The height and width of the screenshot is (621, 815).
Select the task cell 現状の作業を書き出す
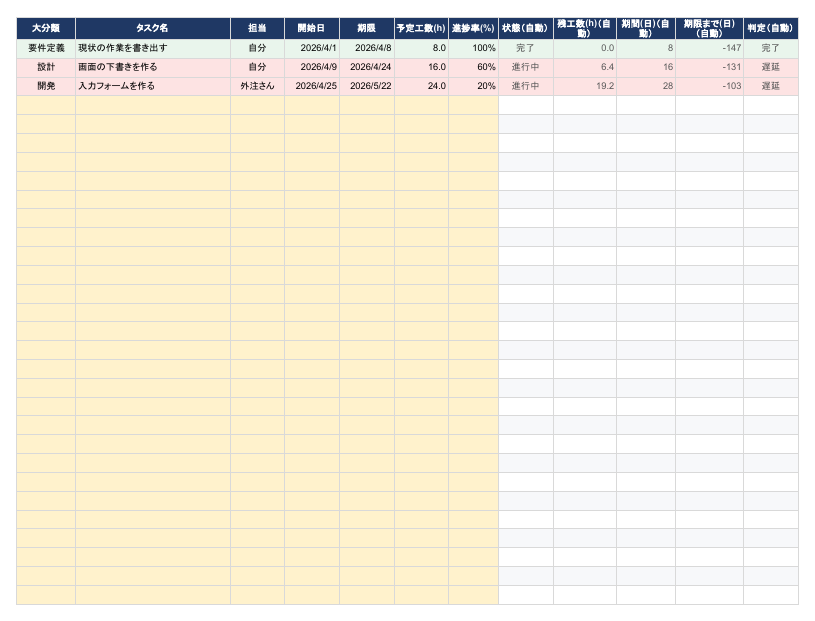pos(153,48)
